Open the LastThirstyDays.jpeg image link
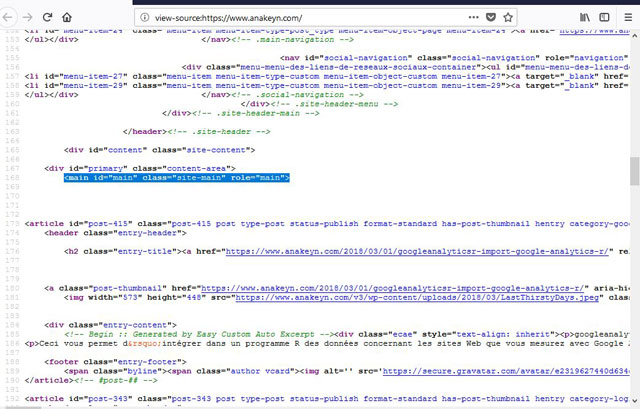Screen dimensions: 640x409 417,298
